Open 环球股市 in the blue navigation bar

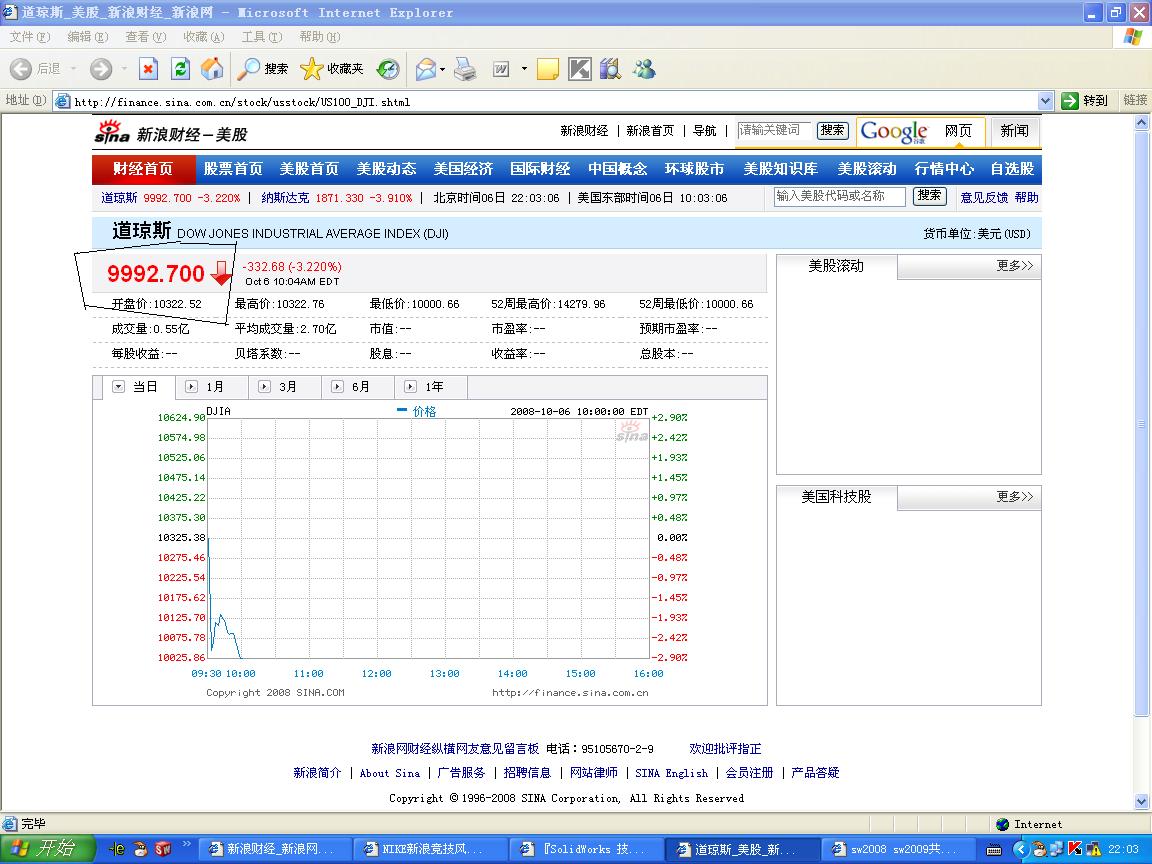coord(694,169)
